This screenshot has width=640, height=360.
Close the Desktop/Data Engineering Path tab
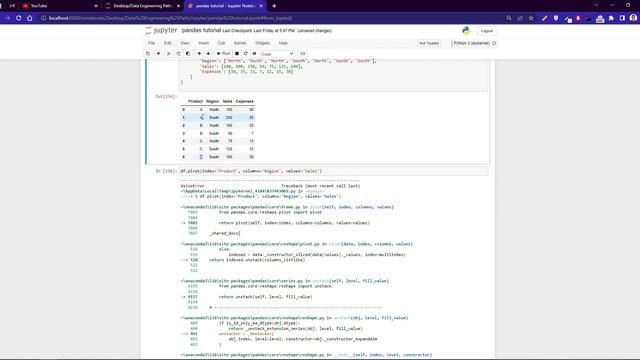[x=178, y=6]
